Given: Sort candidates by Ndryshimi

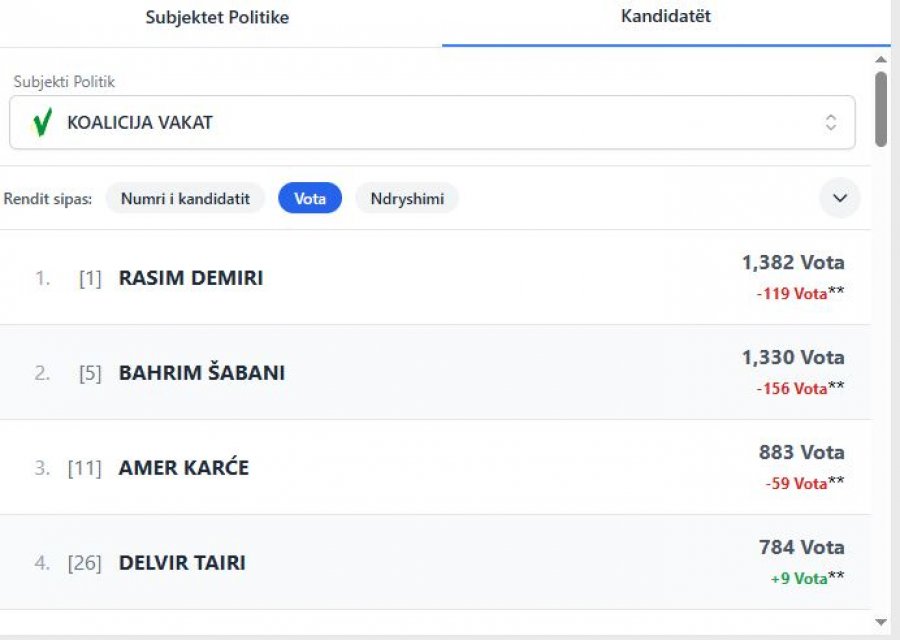Looking at the screenshot, I should 407,198.
